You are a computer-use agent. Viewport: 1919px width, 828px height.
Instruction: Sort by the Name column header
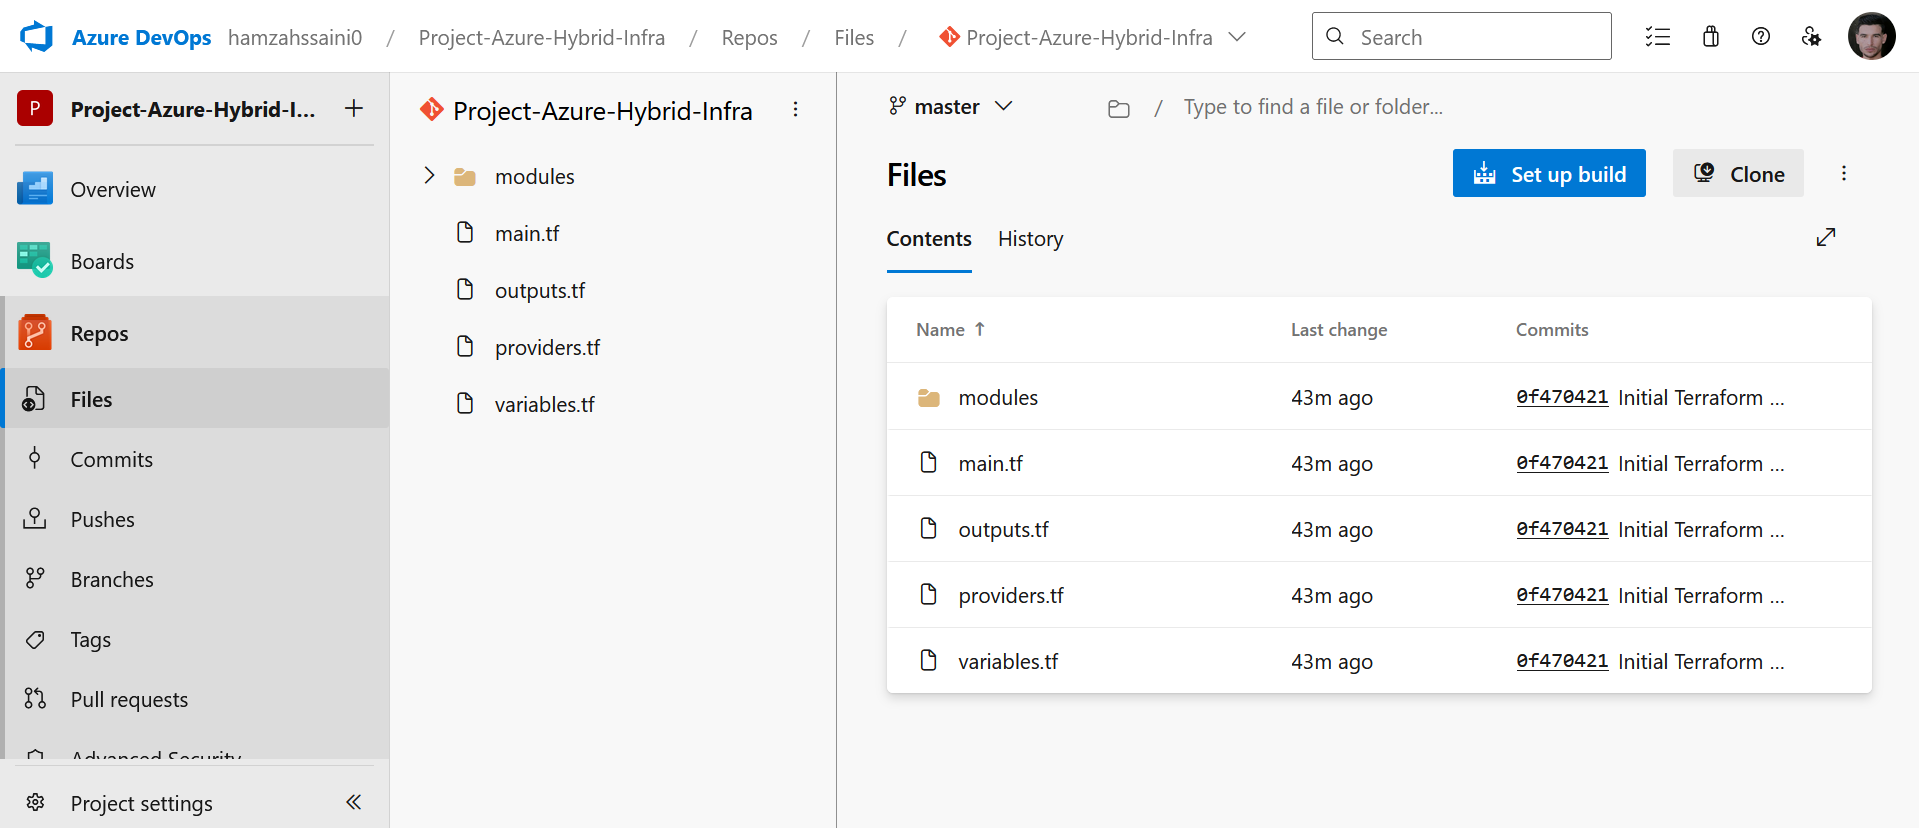pos(951,330)
